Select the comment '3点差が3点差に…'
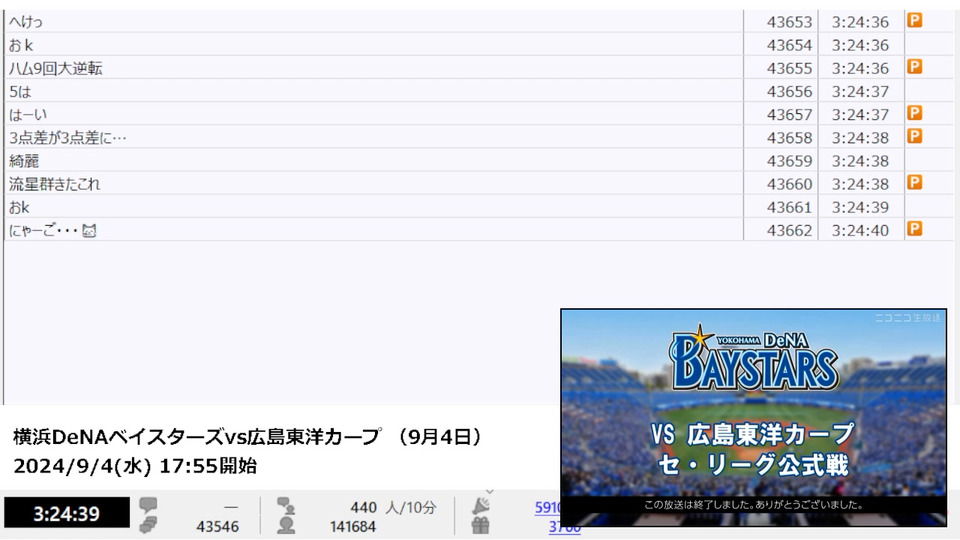The height and width of the screenshot is (540, 960). click(x=67, y=138)
